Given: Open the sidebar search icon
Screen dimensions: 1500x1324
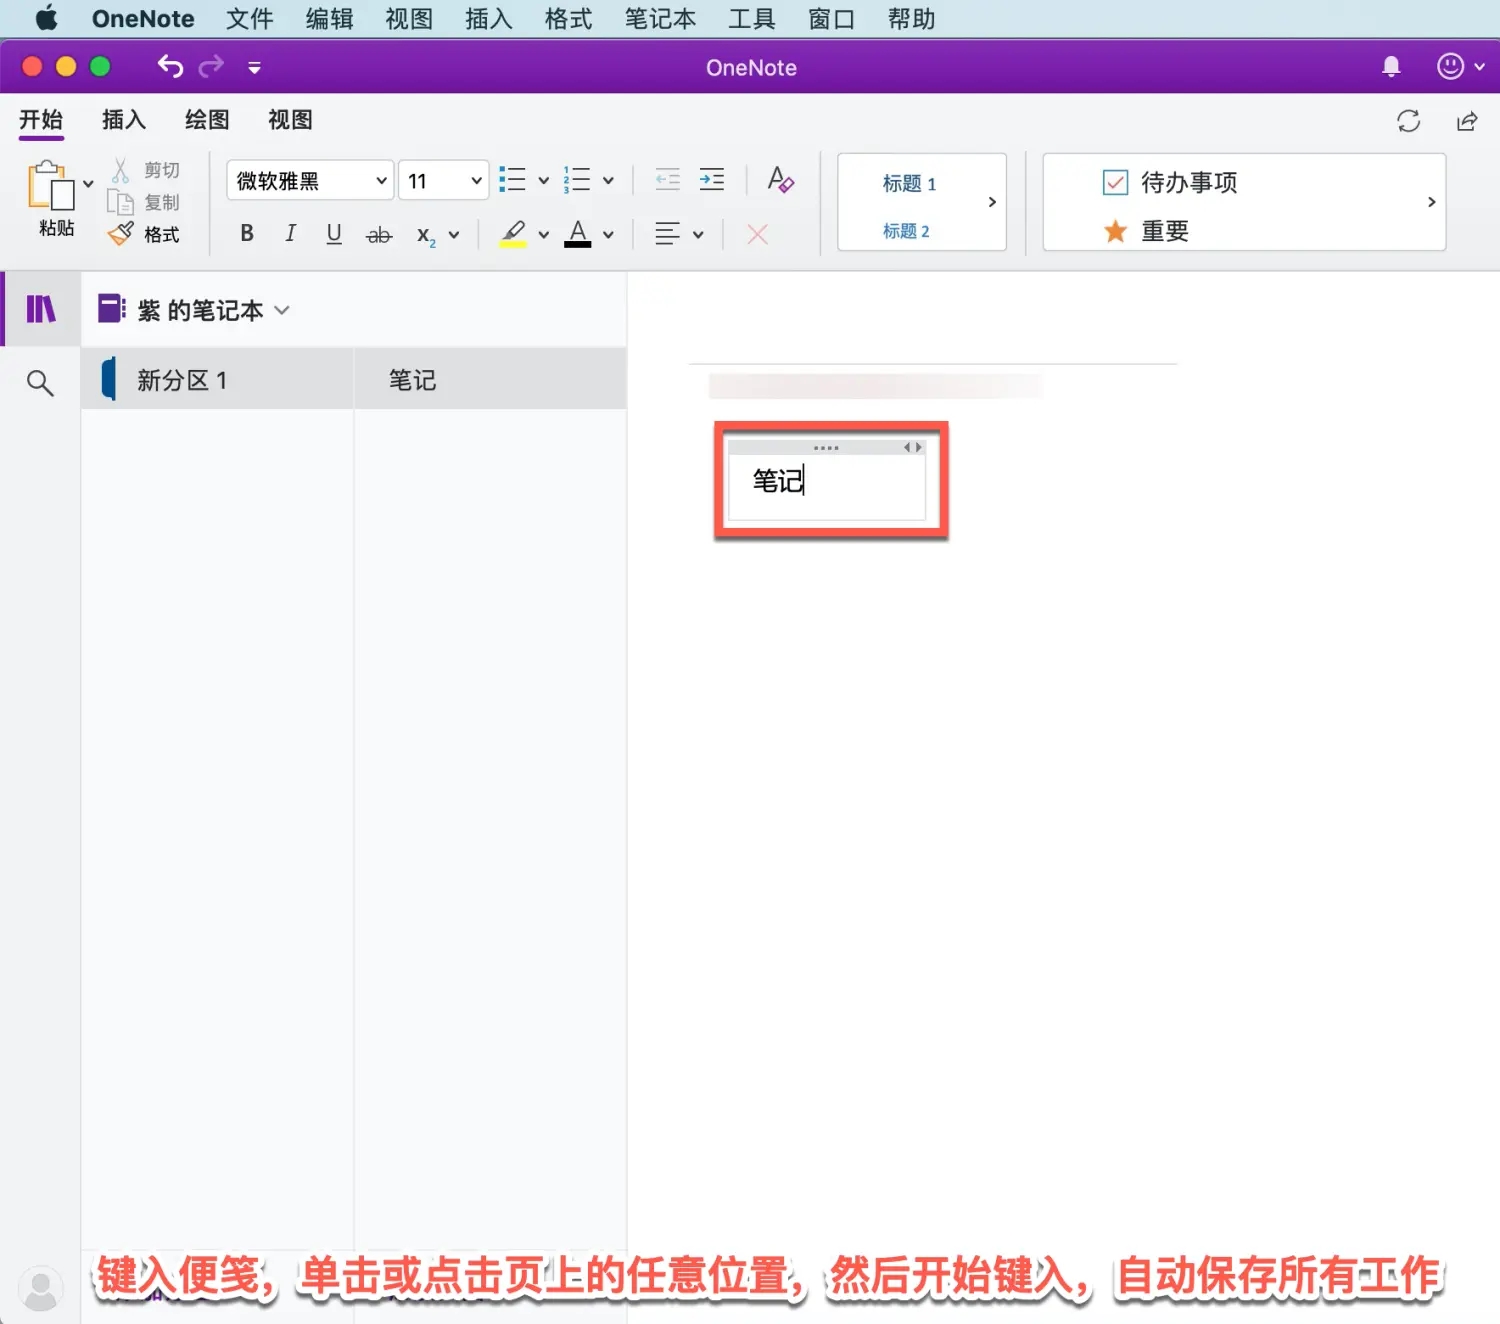Looking at the screenshot, I should click(40, 381).
